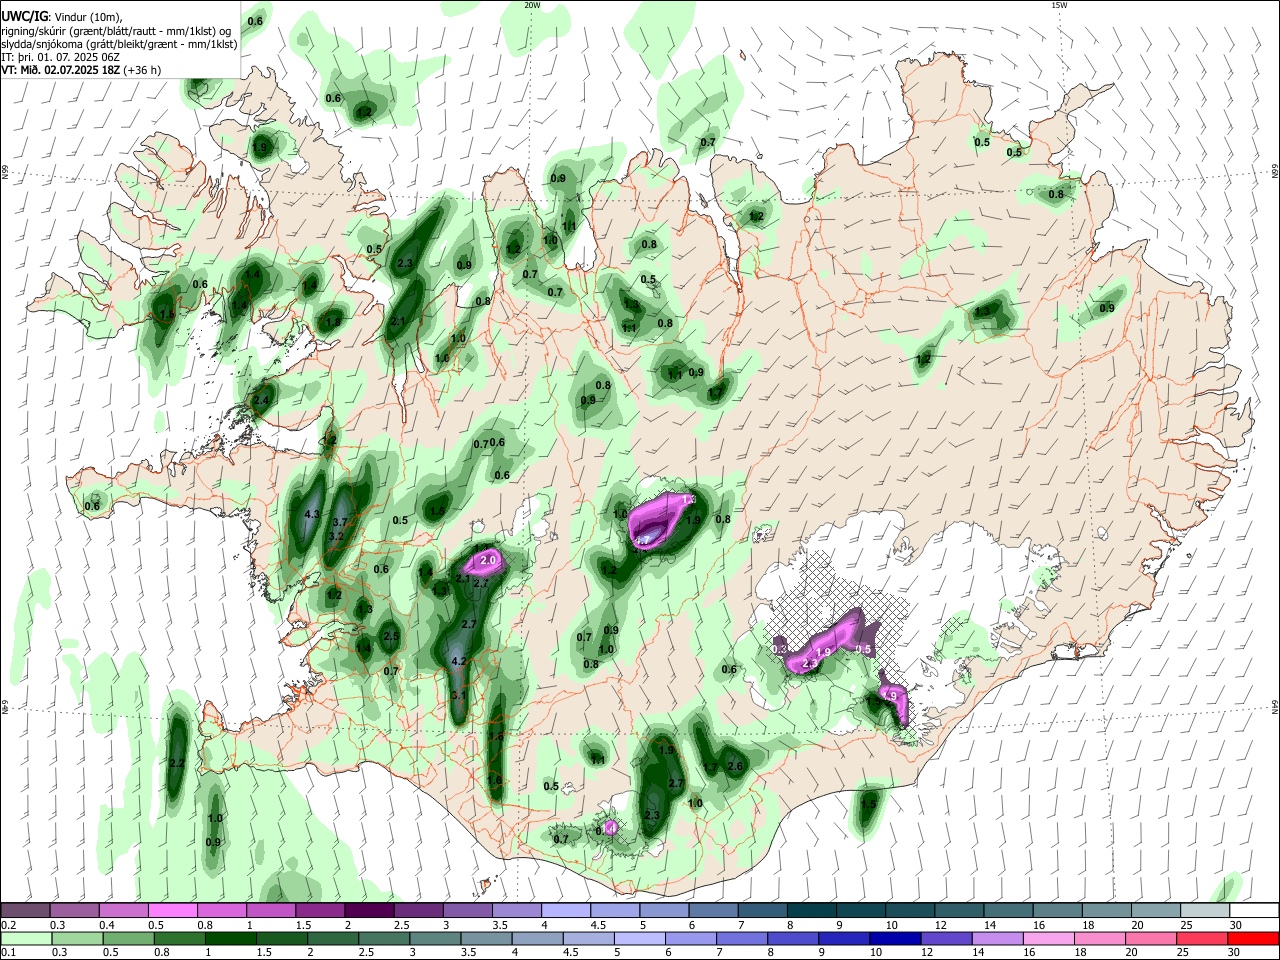This screenshot has width=1280, height=960.
Task: Select the 2.5 precipitation value on the map
Action: (391, 637)
